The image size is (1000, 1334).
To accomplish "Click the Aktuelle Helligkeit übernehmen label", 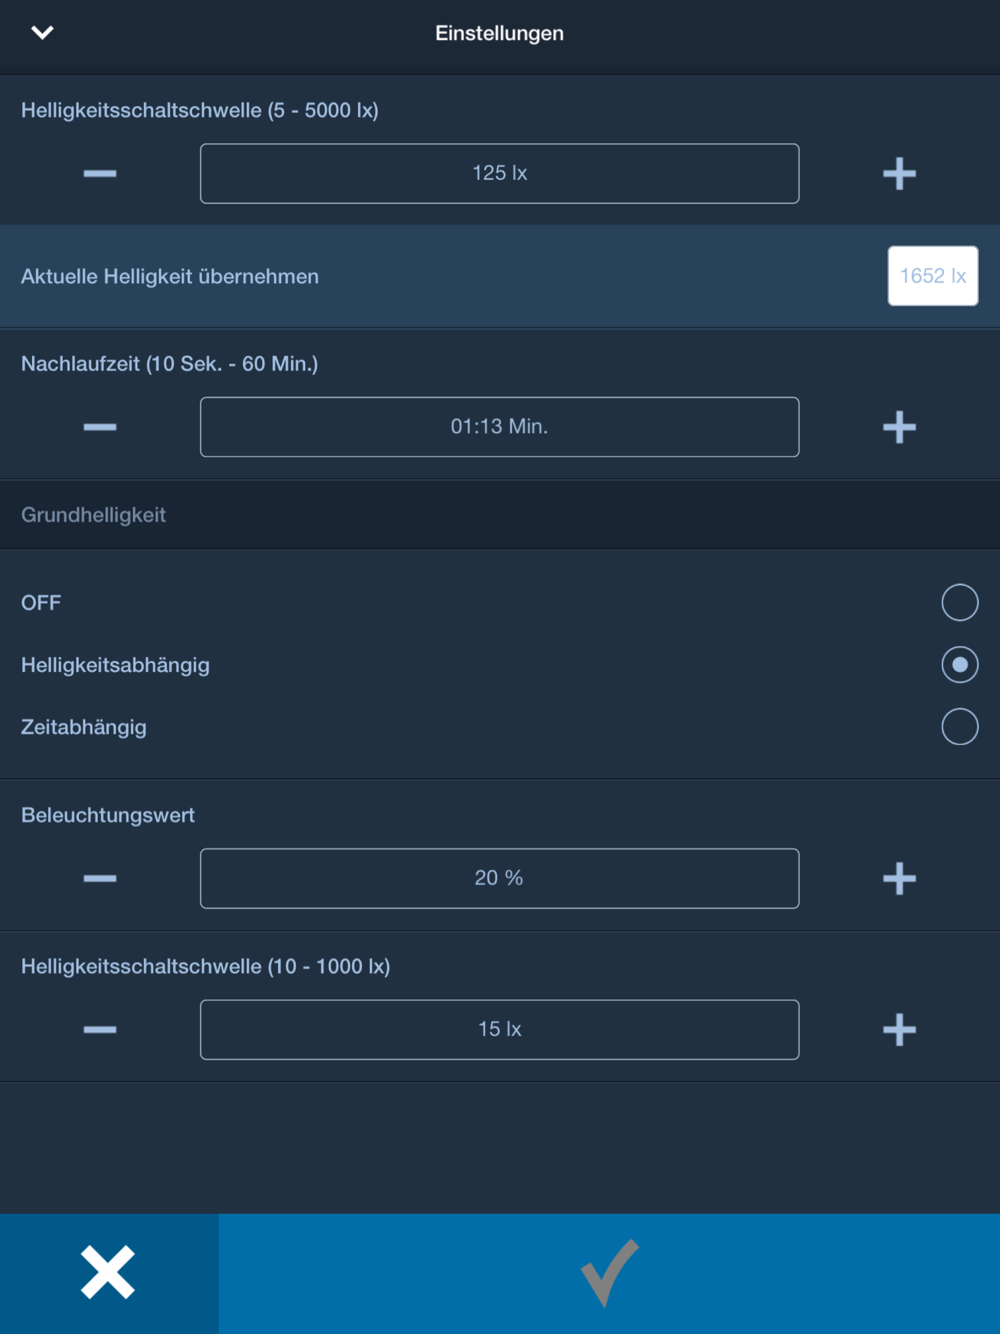I will [170, 276].
